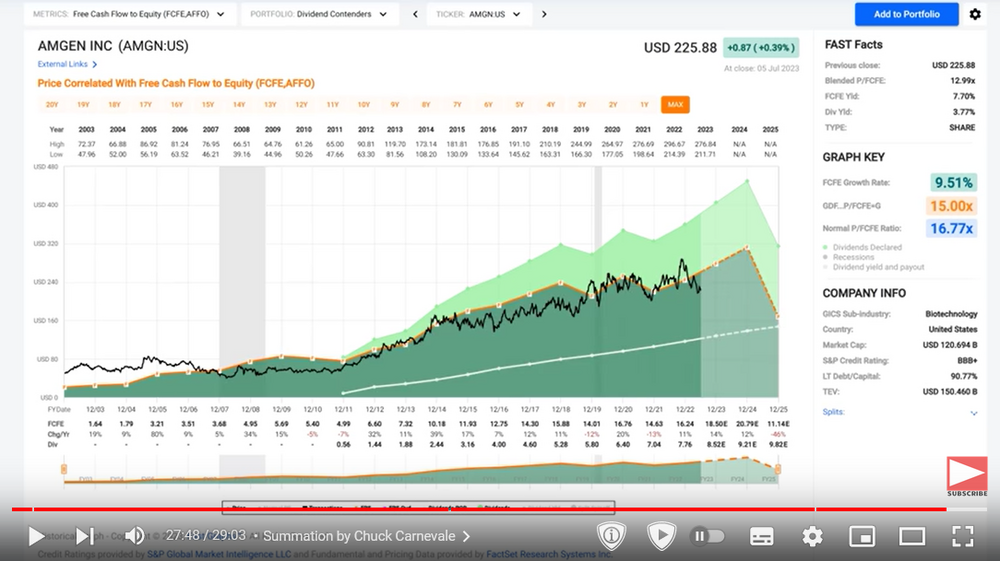Click Normal P/FCFE Ratio 16.77x swatch
The image size is (1000, 561).
tap(952, 228)
